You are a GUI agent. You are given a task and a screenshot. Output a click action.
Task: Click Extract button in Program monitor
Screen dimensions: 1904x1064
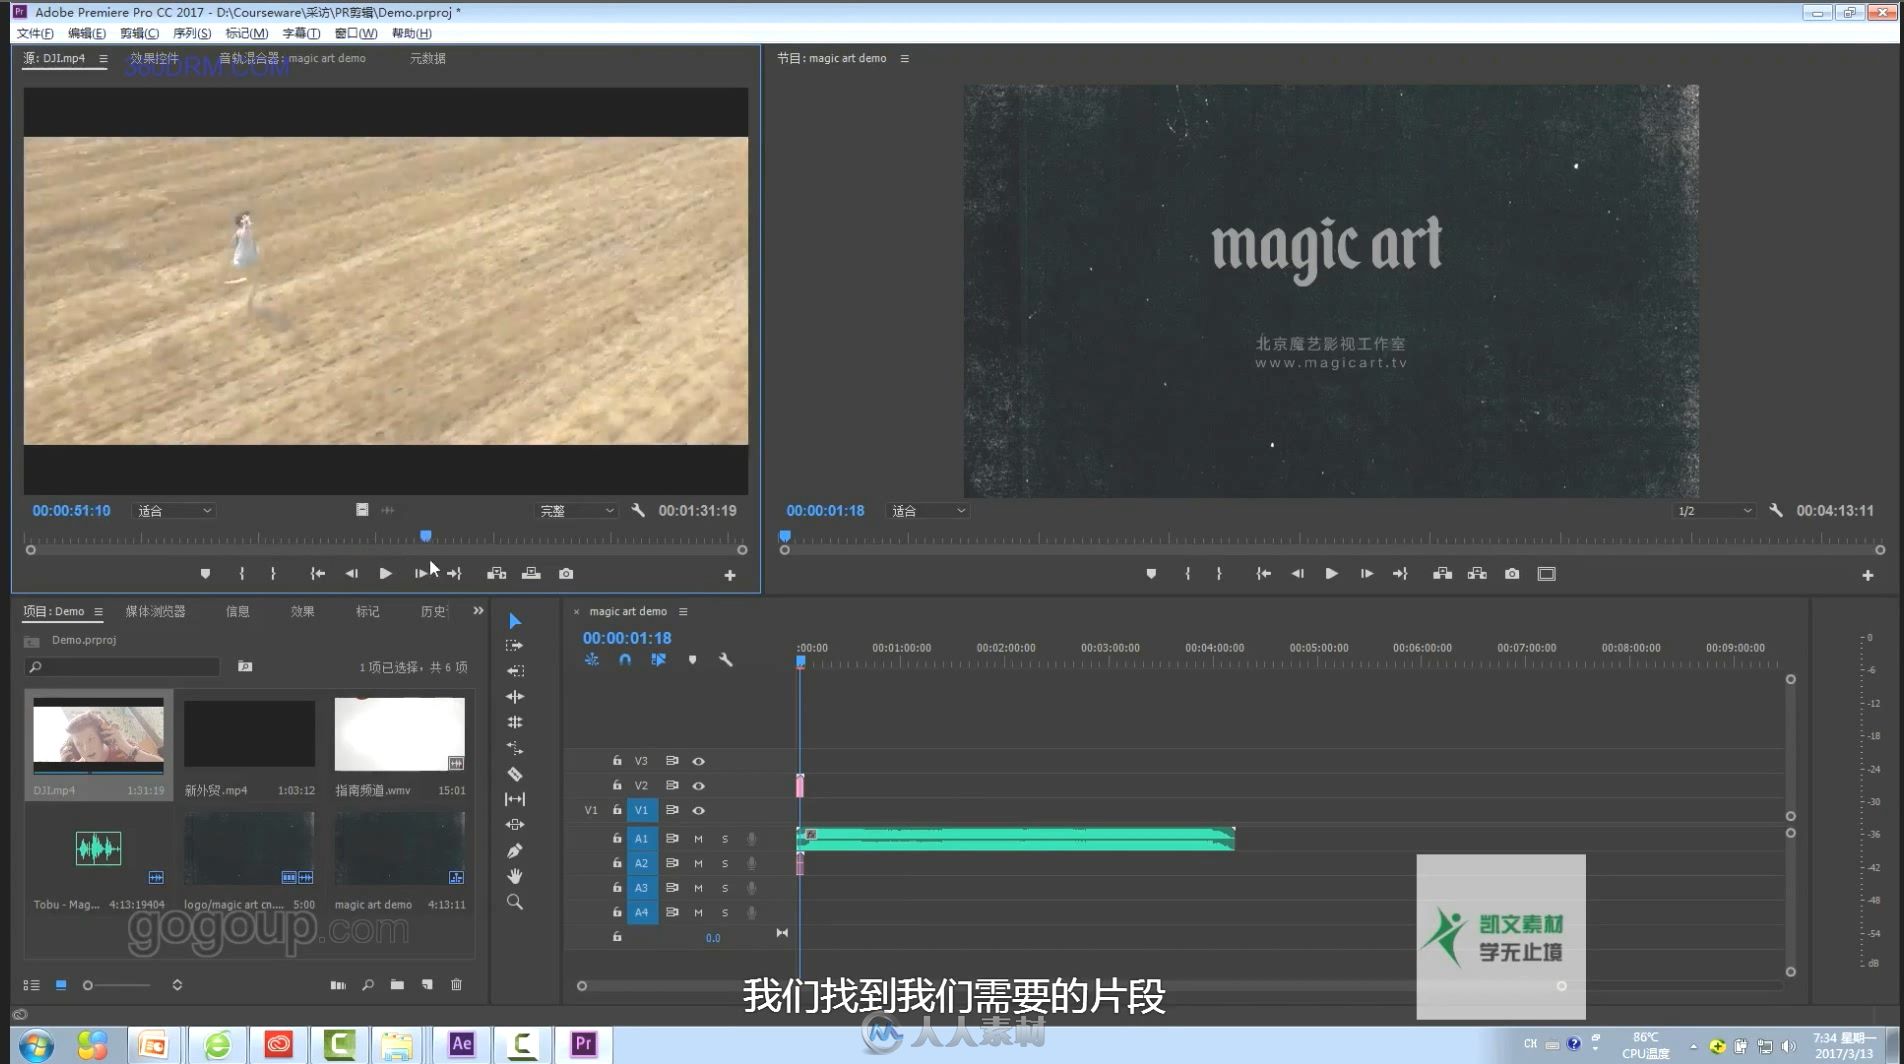click(x=1477, y=574)
